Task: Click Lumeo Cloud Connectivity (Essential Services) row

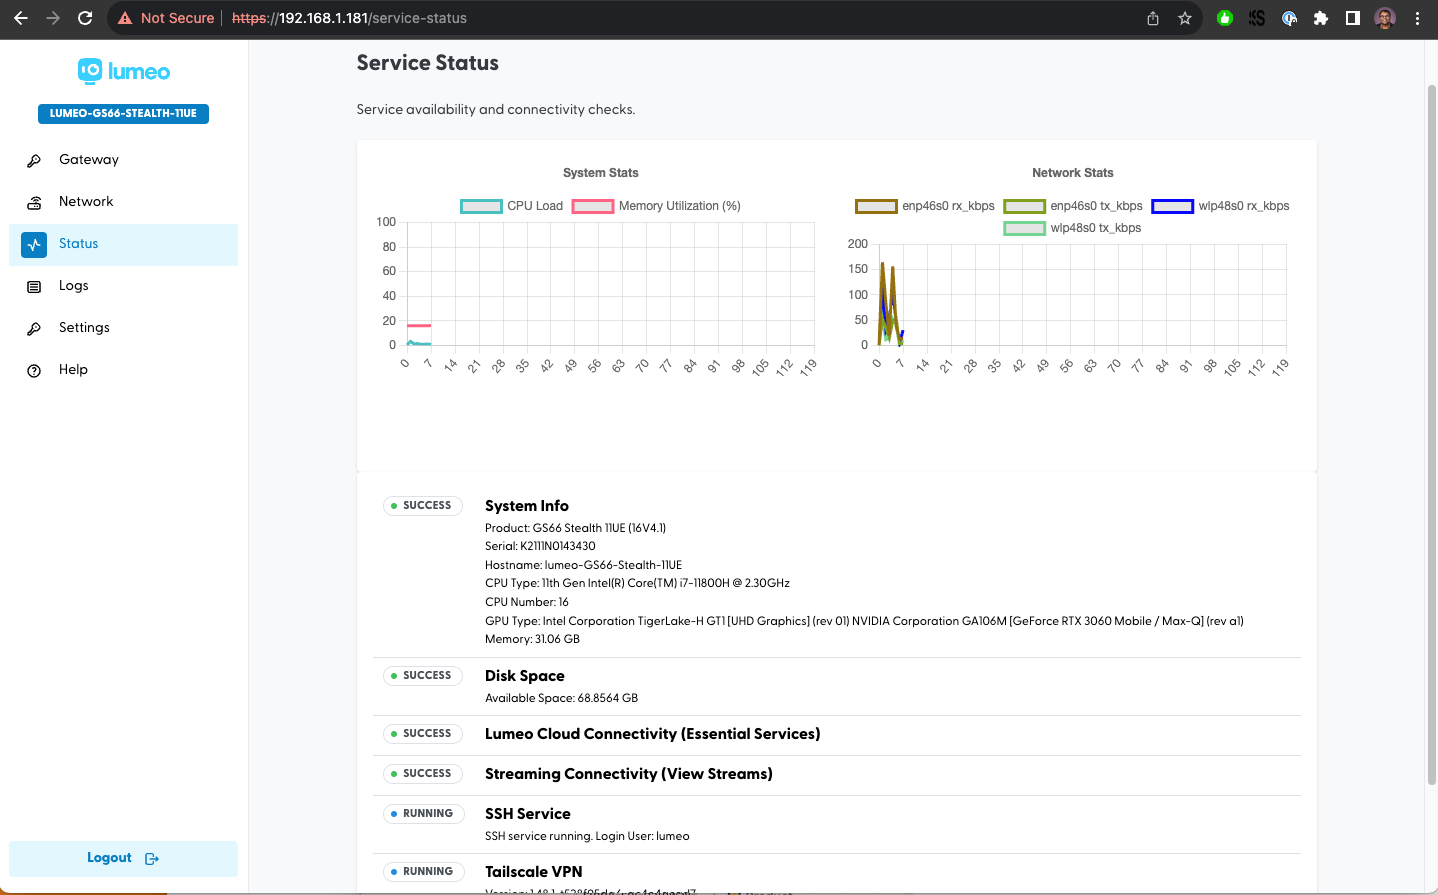Action: pyautogui.click(x=837, y=735)
